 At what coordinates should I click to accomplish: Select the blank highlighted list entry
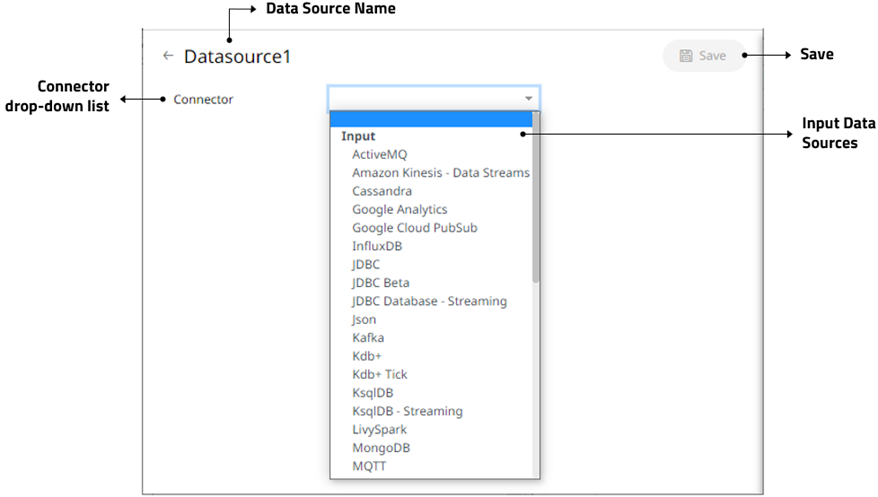(x=432, y=119)
